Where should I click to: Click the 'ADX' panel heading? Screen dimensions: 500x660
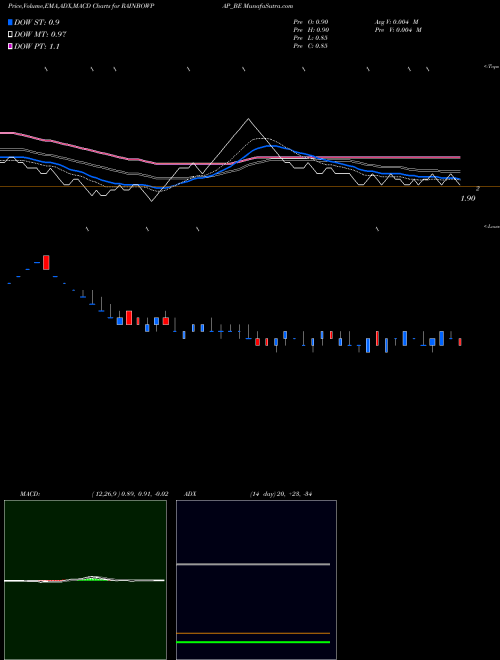pos(190,494)
